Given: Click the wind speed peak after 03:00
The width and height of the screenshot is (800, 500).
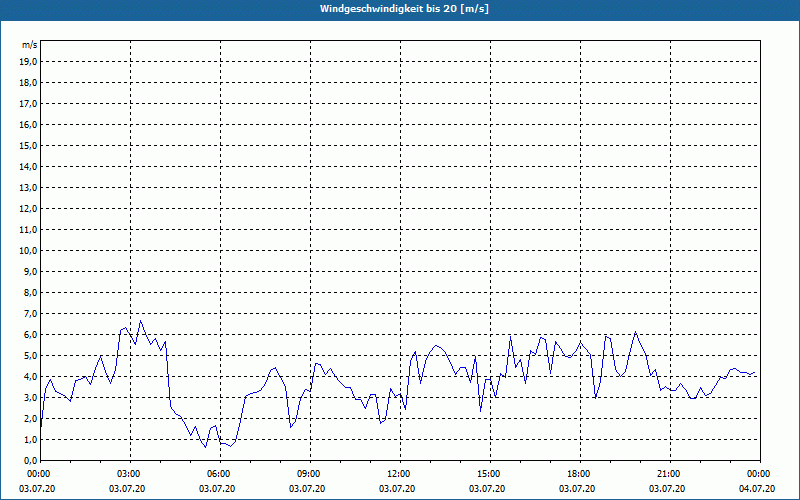Looking at the screenshot, I should tap(141, 321).
